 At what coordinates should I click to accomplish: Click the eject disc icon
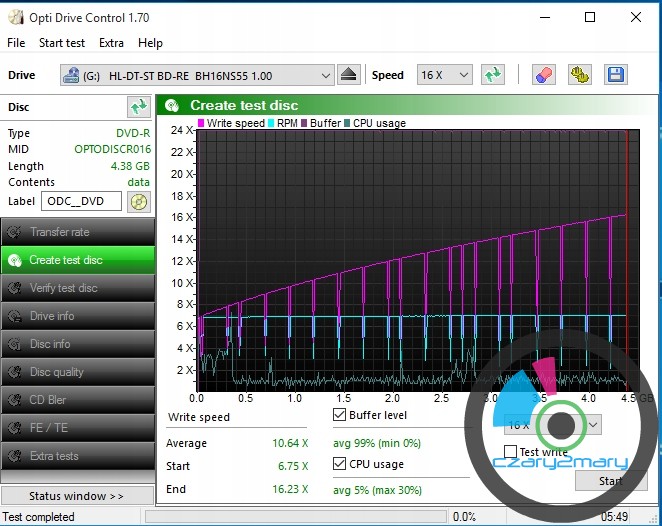coord(349,75)
